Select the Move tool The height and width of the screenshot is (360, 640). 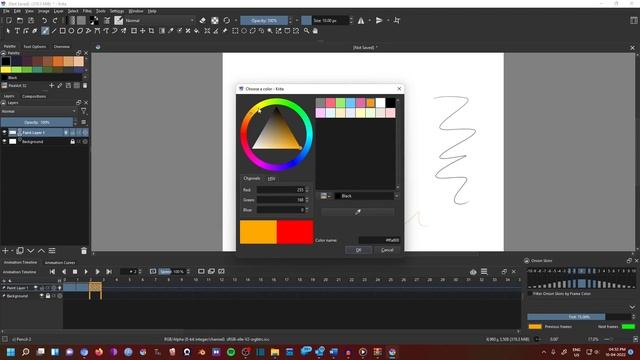[x=142, y=31]
